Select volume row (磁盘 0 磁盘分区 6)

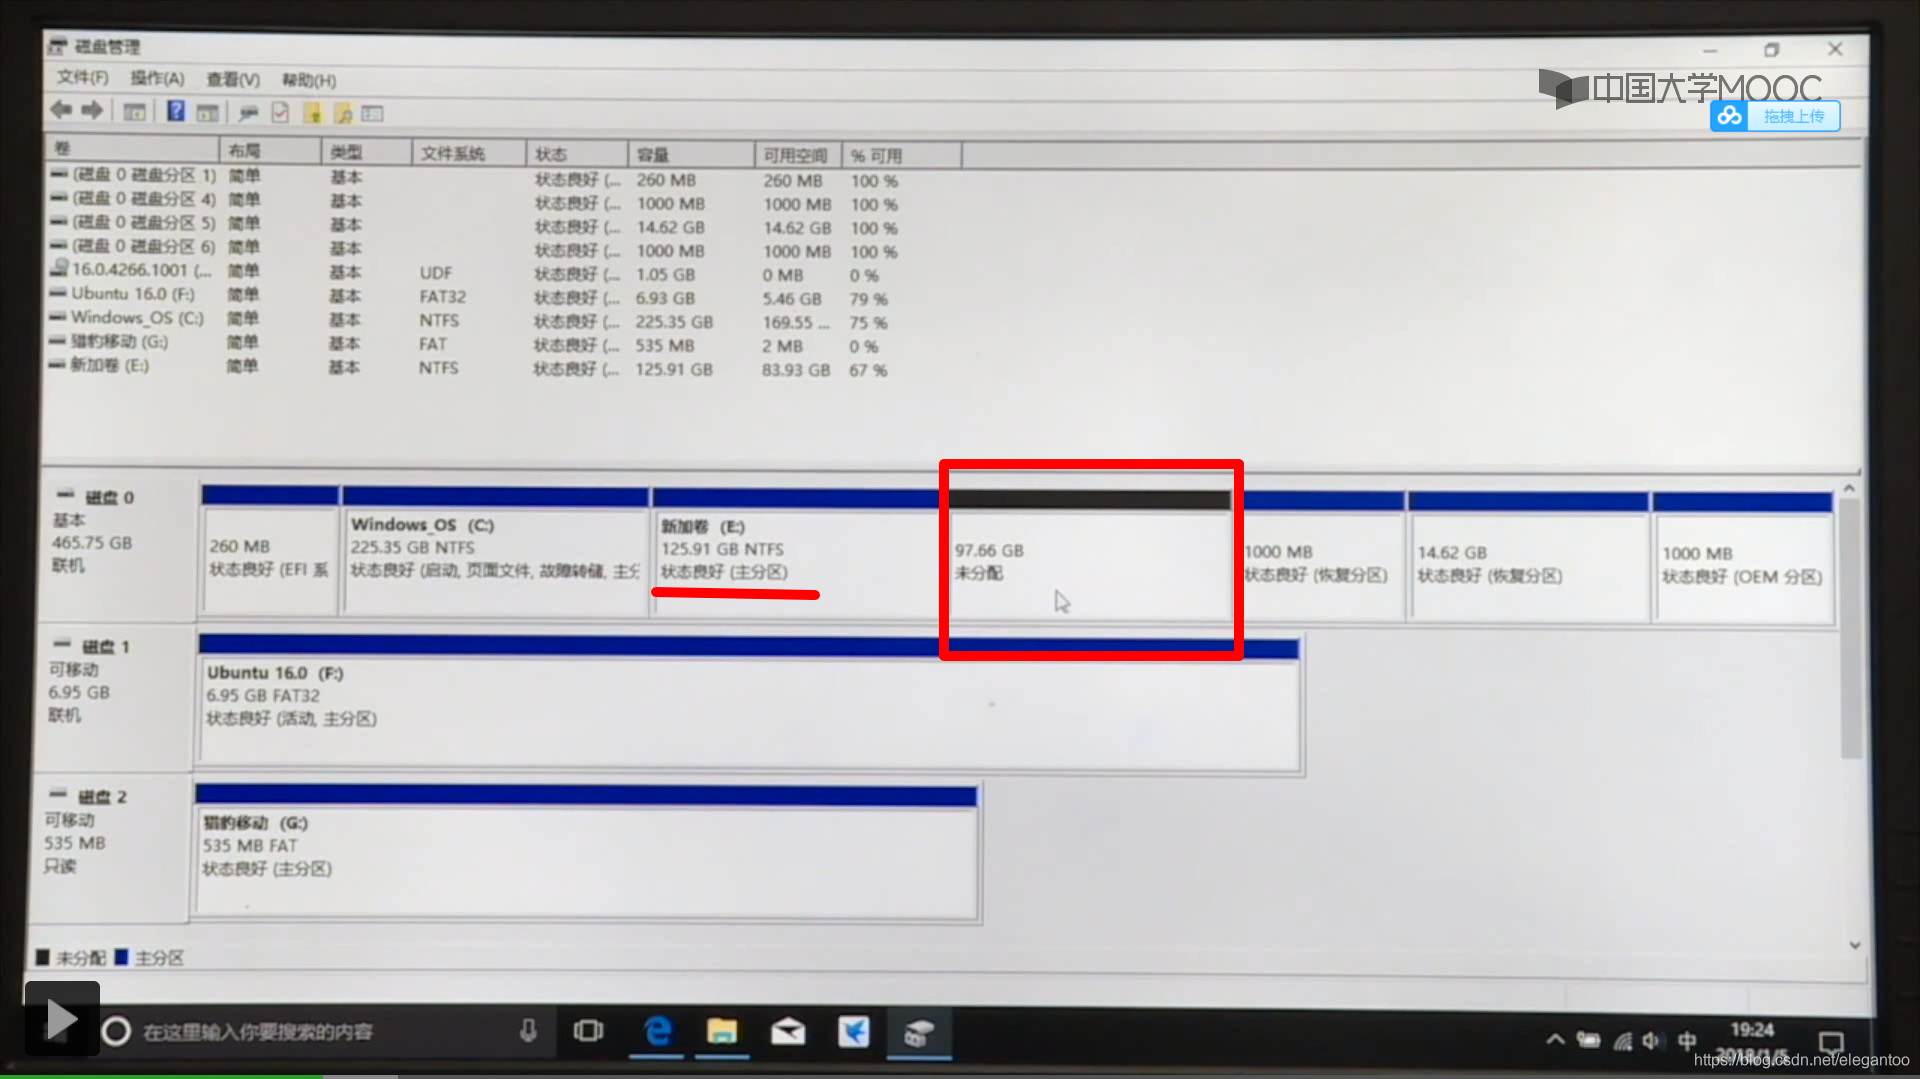(x=475, y=249)
